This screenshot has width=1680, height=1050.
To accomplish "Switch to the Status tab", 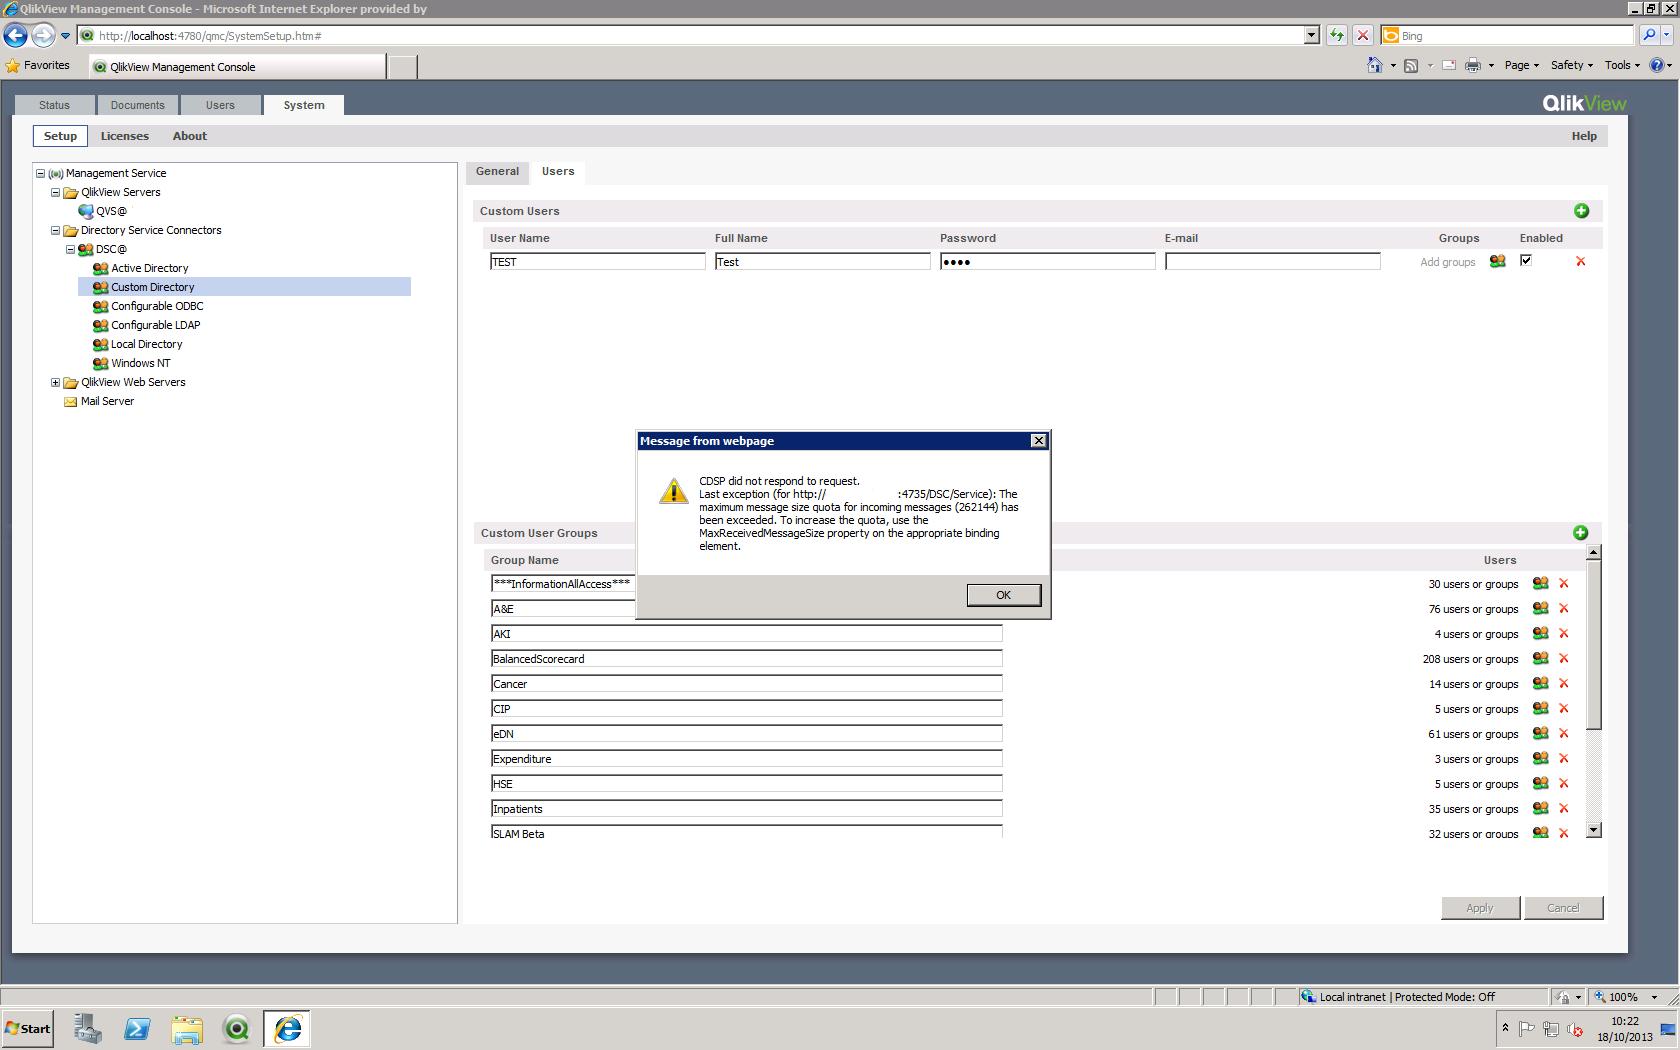I will [54, 105].
